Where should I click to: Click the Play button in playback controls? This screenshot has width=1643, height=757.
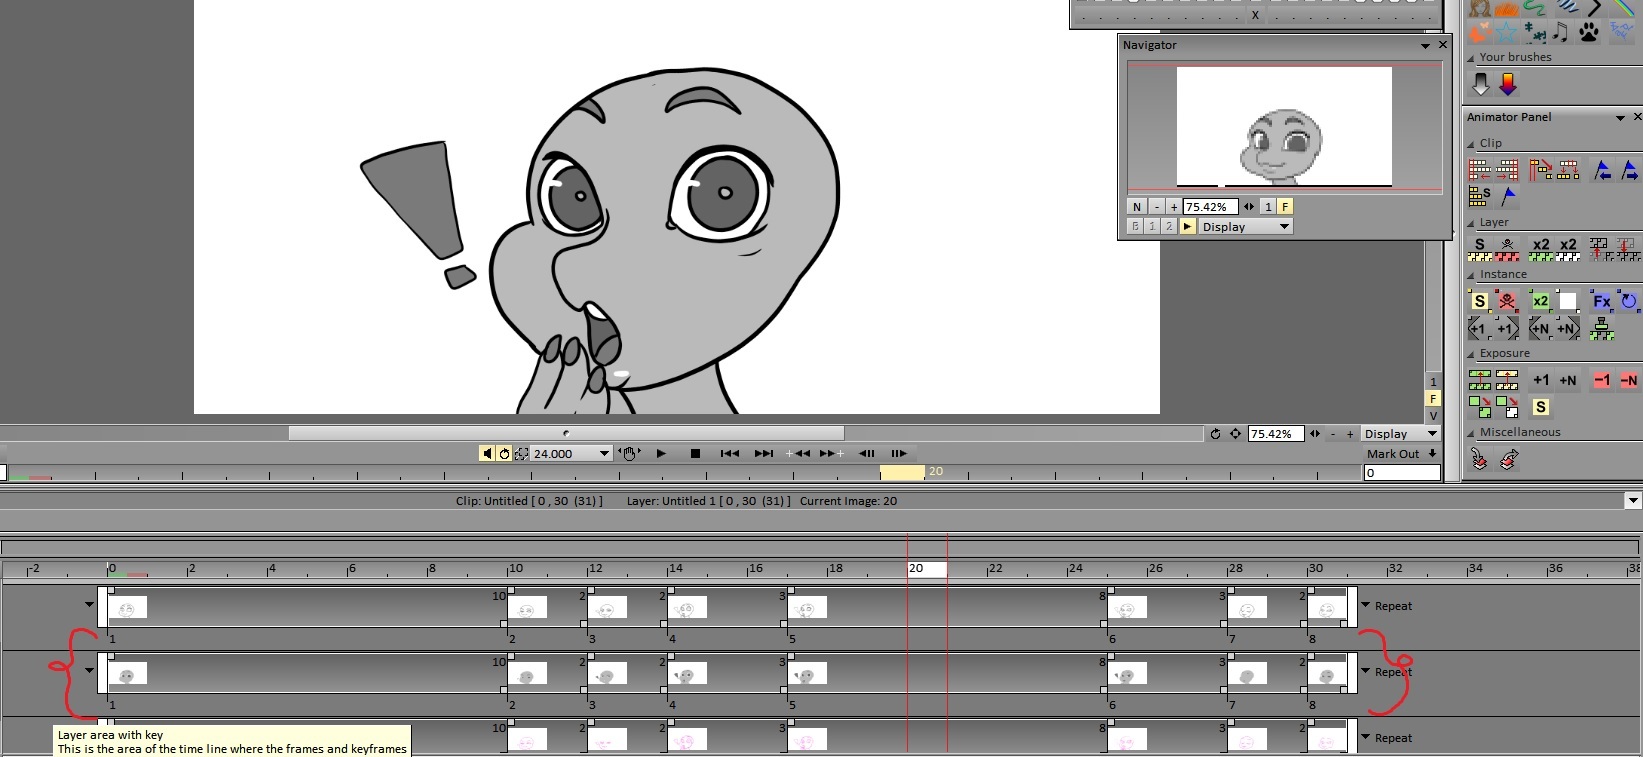661,453
